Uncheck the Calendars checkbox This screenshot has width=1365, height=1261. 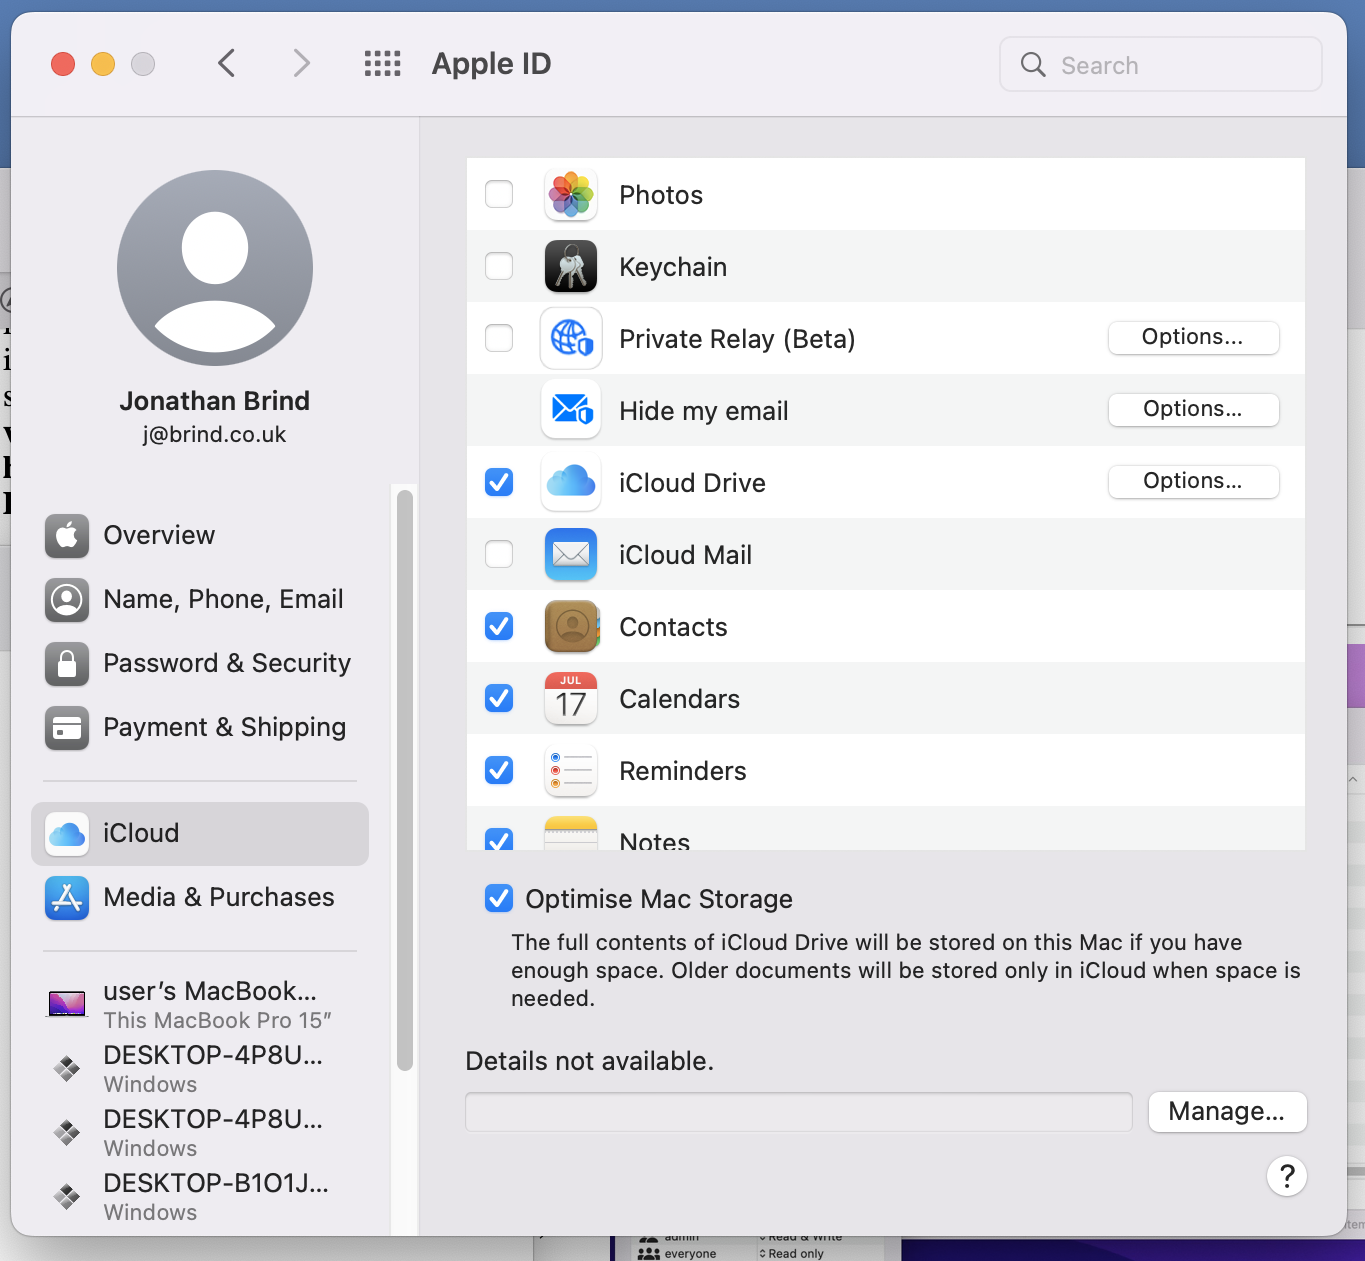pos(499,698)
